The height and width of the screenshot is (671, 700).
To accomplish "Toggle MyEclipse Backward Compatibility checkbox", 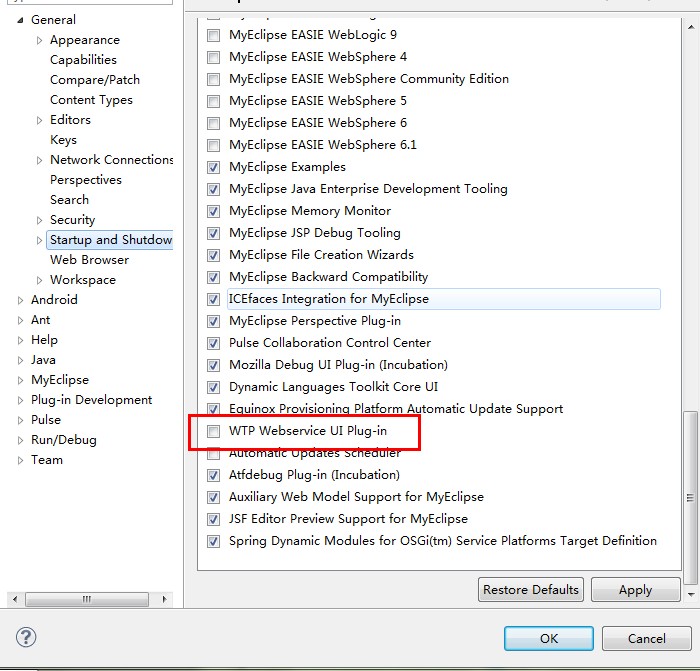I will pos(213,277).
